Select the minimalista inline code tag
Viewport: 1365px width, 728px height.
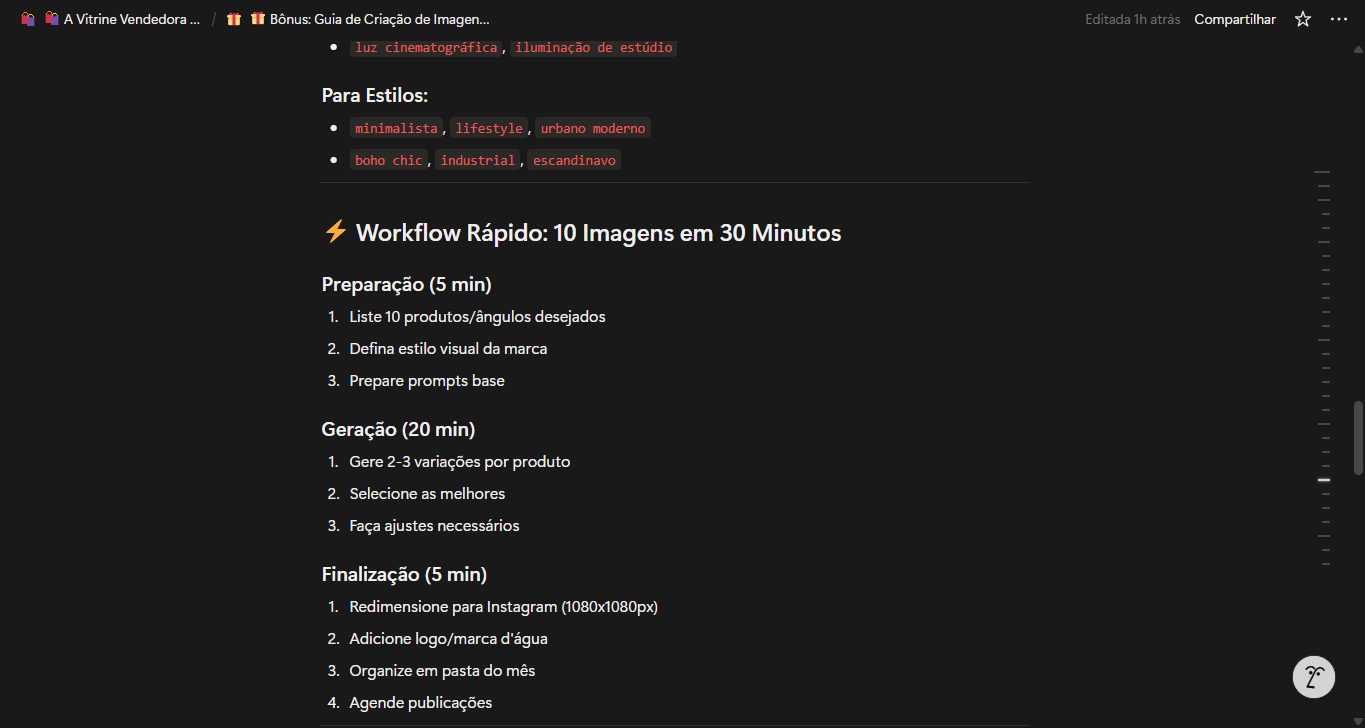point(396,128)
